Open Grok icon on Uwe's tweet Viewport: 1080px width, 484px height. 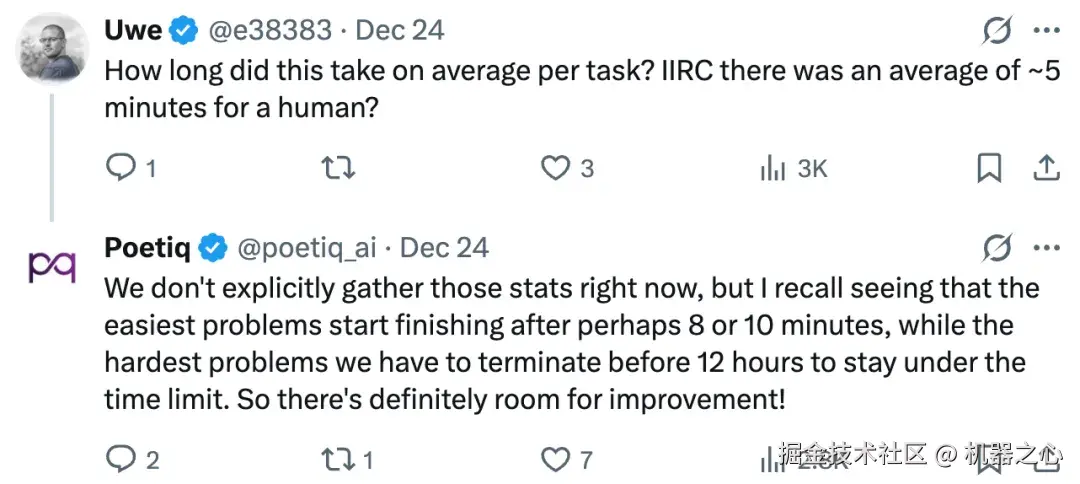pyautogui.click(x=997, y=32)
